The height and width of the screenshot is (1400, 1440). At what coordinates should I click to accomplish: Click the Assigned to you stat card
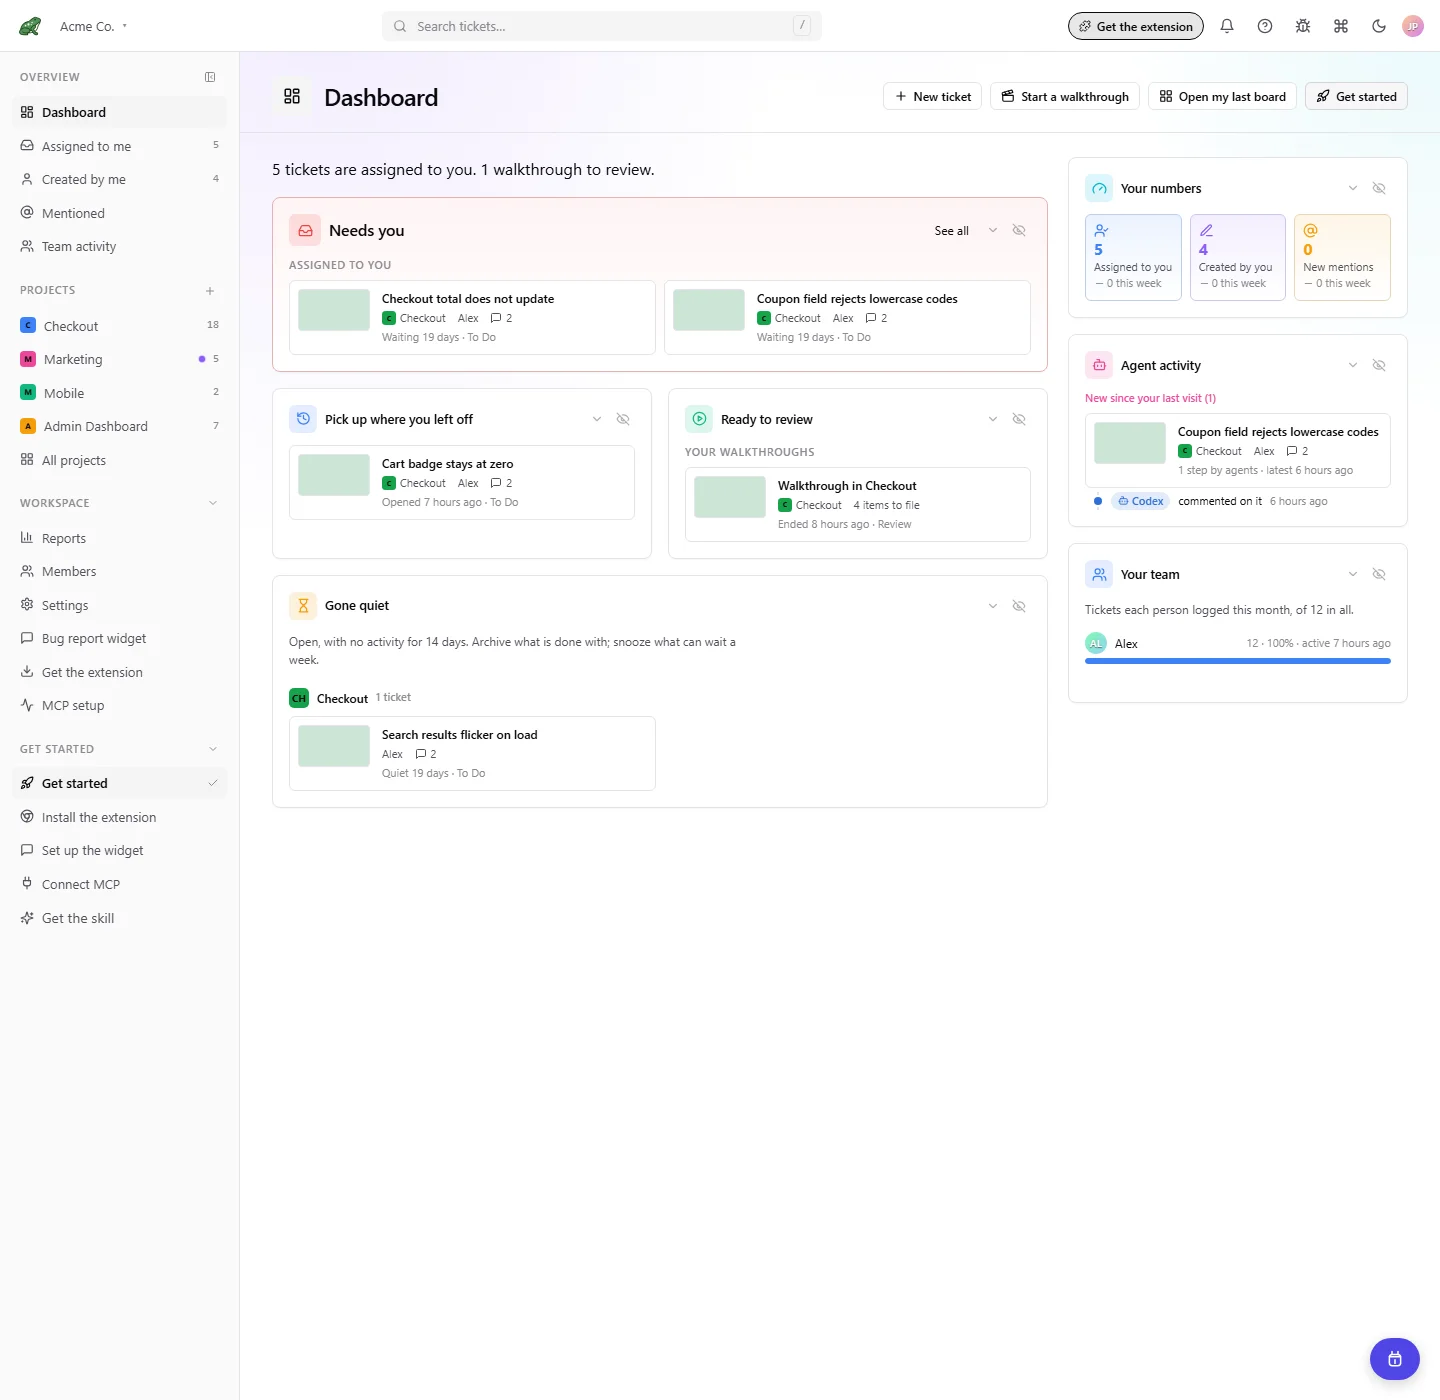click(x=1133, y=257)
